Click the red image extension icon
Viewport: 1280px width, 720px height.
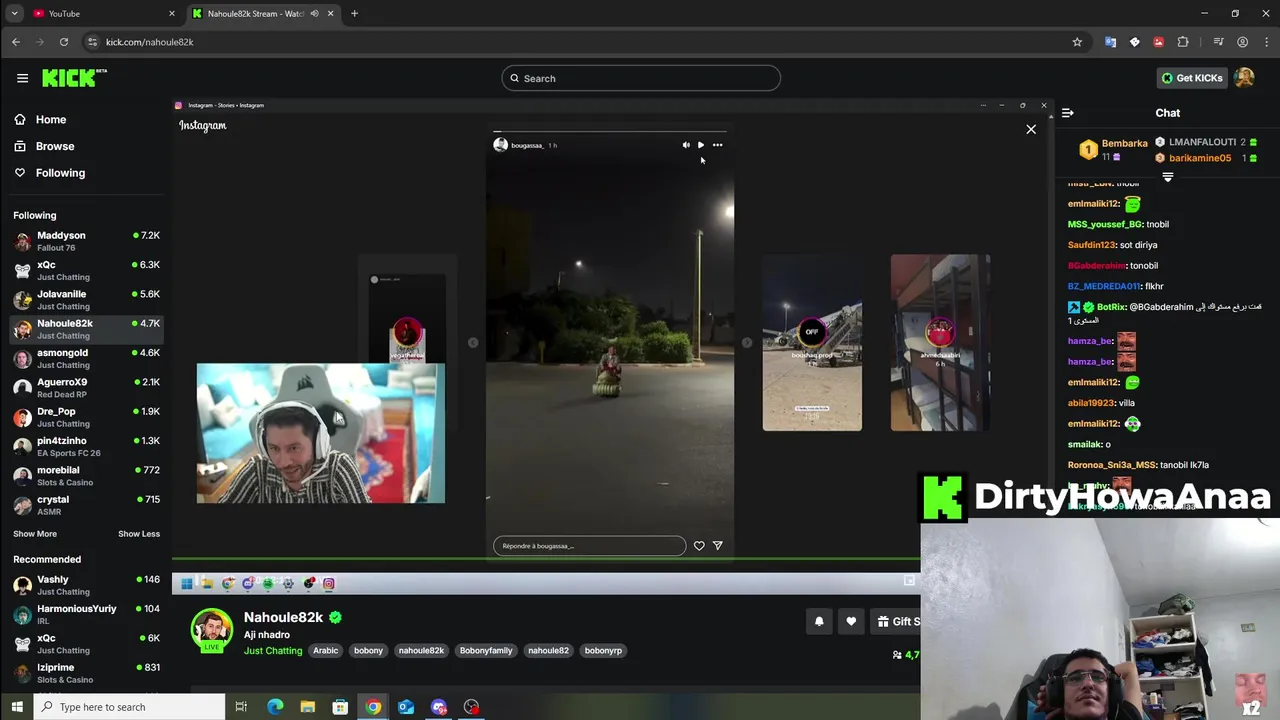[x=1158, y=42]
